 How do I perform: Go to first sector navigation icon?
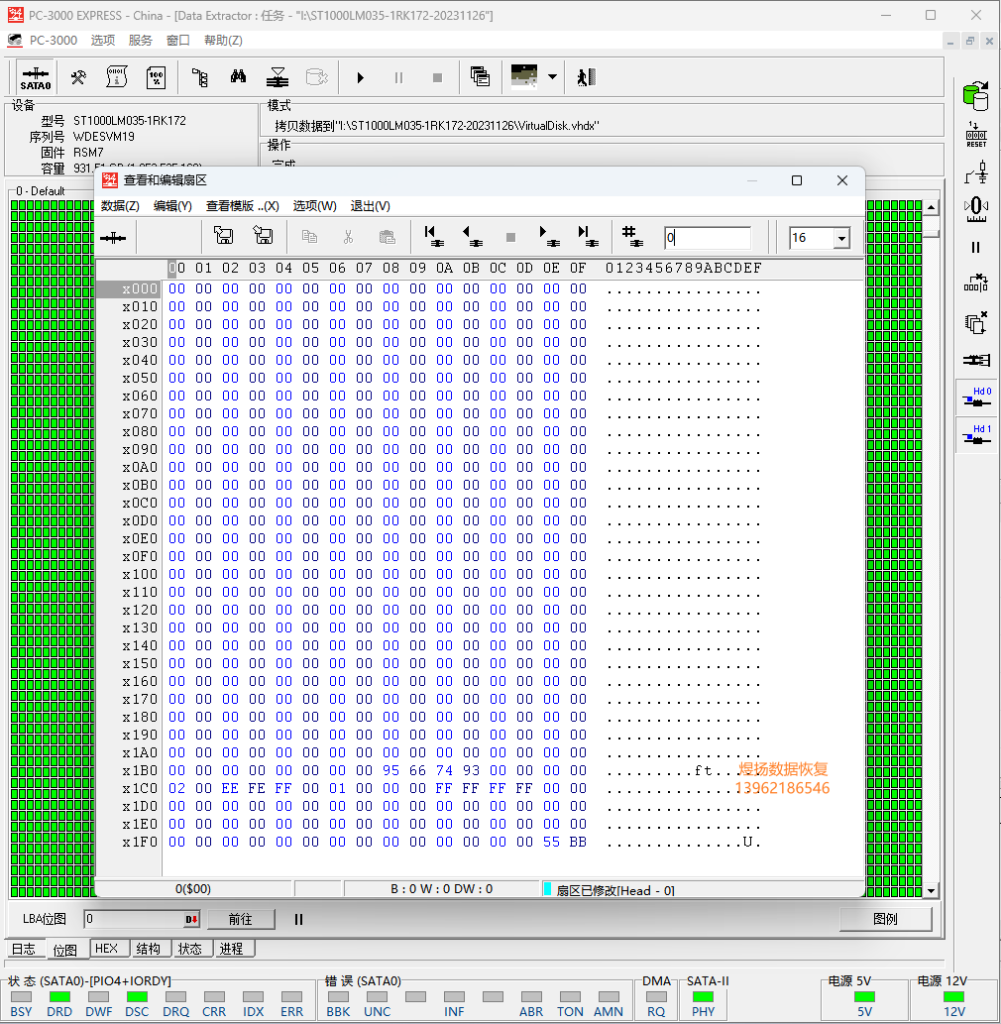[434, 236]
